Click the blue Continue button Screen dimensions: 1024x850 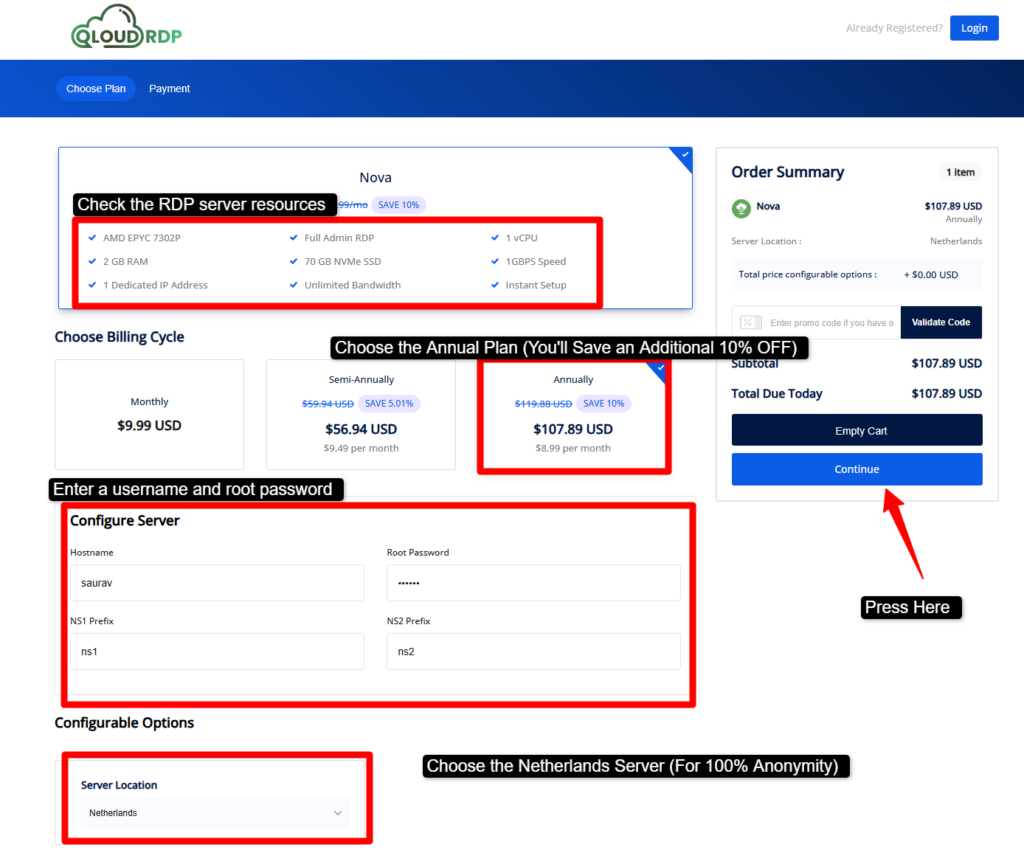coord(857,469)
